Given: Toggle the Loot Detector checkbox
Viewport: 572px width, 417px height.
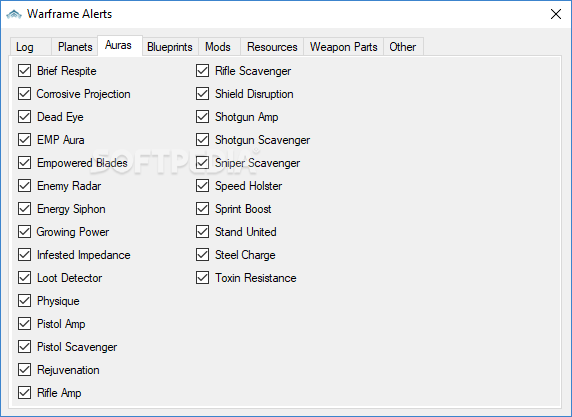Looking at the screenshot, I should pos(24,278).
